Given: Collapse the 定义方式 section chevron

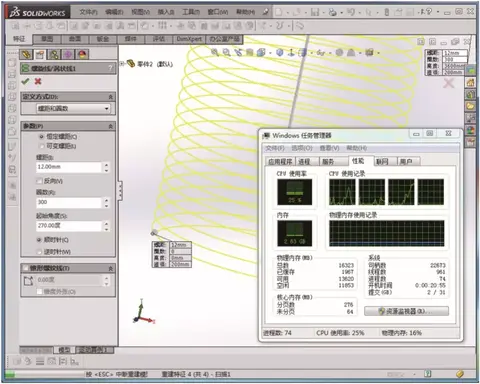Looking at the screenshot, I should click(x=111, y=97).
